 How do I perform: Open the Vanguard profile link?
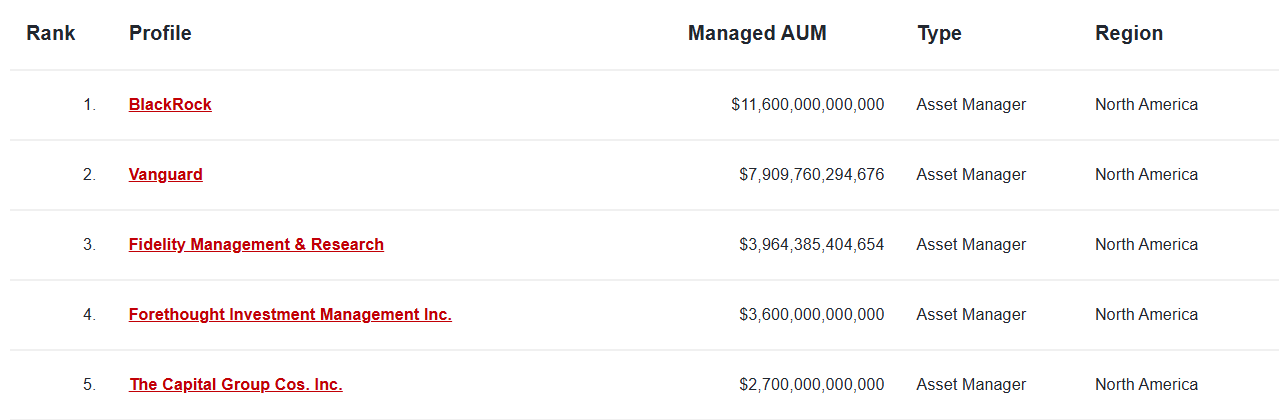[x=166, y=174]
